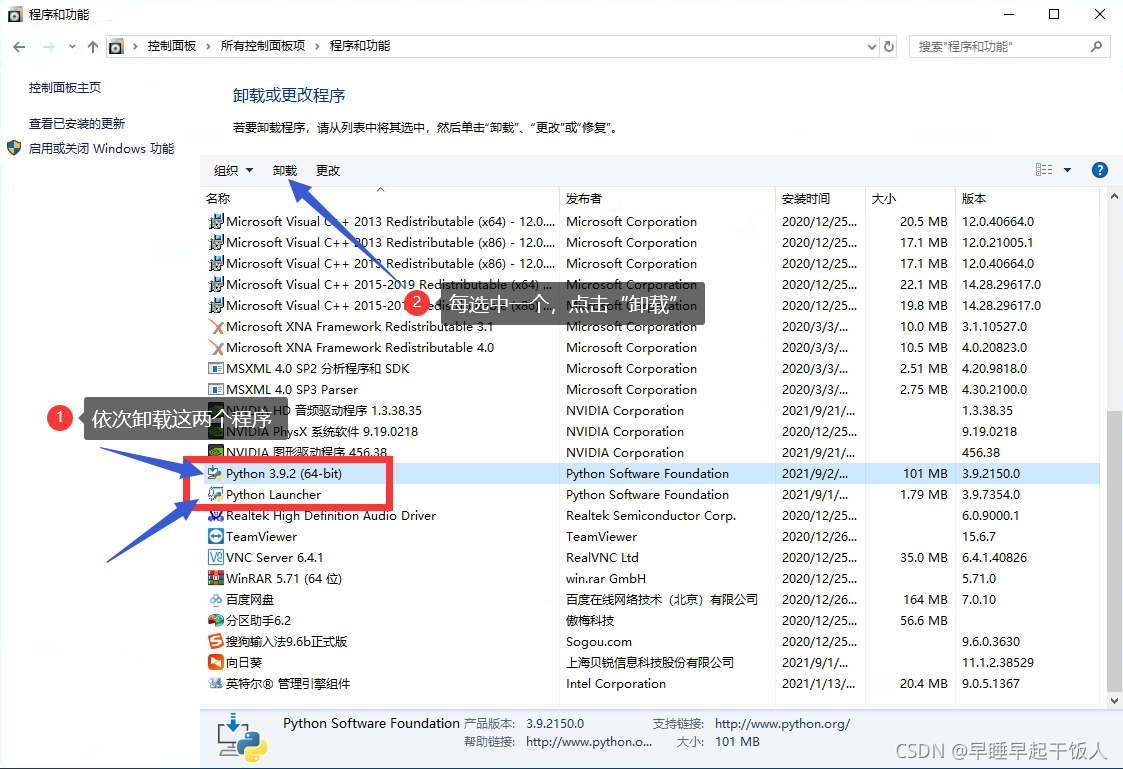The image size is (1123, 769).
Task: Sort by 版本 column header
Action: [973, 198]
